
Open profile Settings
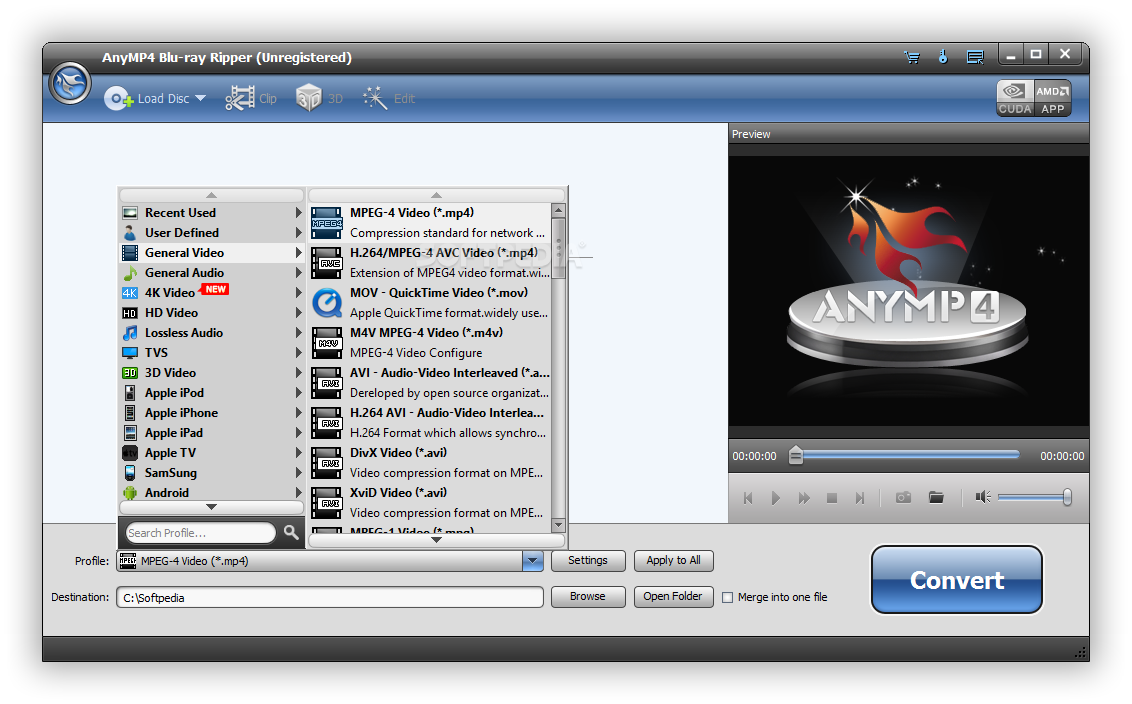click(588, 560)
